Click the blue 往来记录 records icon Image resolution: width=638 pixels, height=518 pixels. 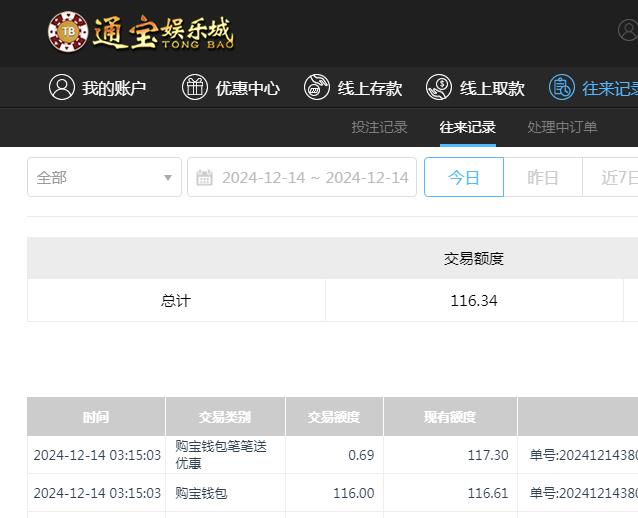pos(562,87)
